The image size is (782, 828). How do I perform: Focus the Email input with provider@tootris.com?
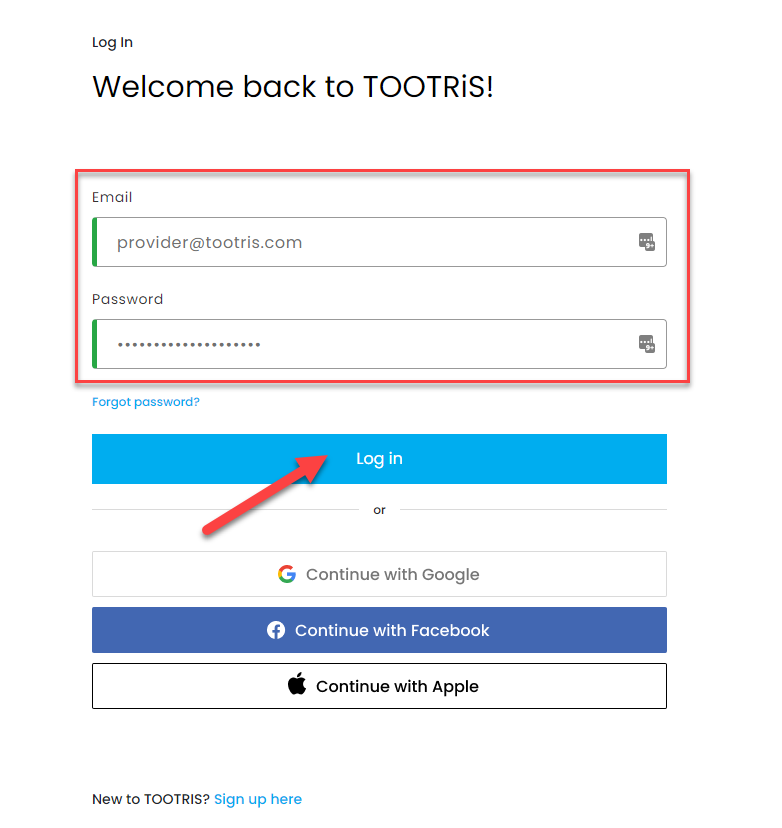[x=379, y=242]
